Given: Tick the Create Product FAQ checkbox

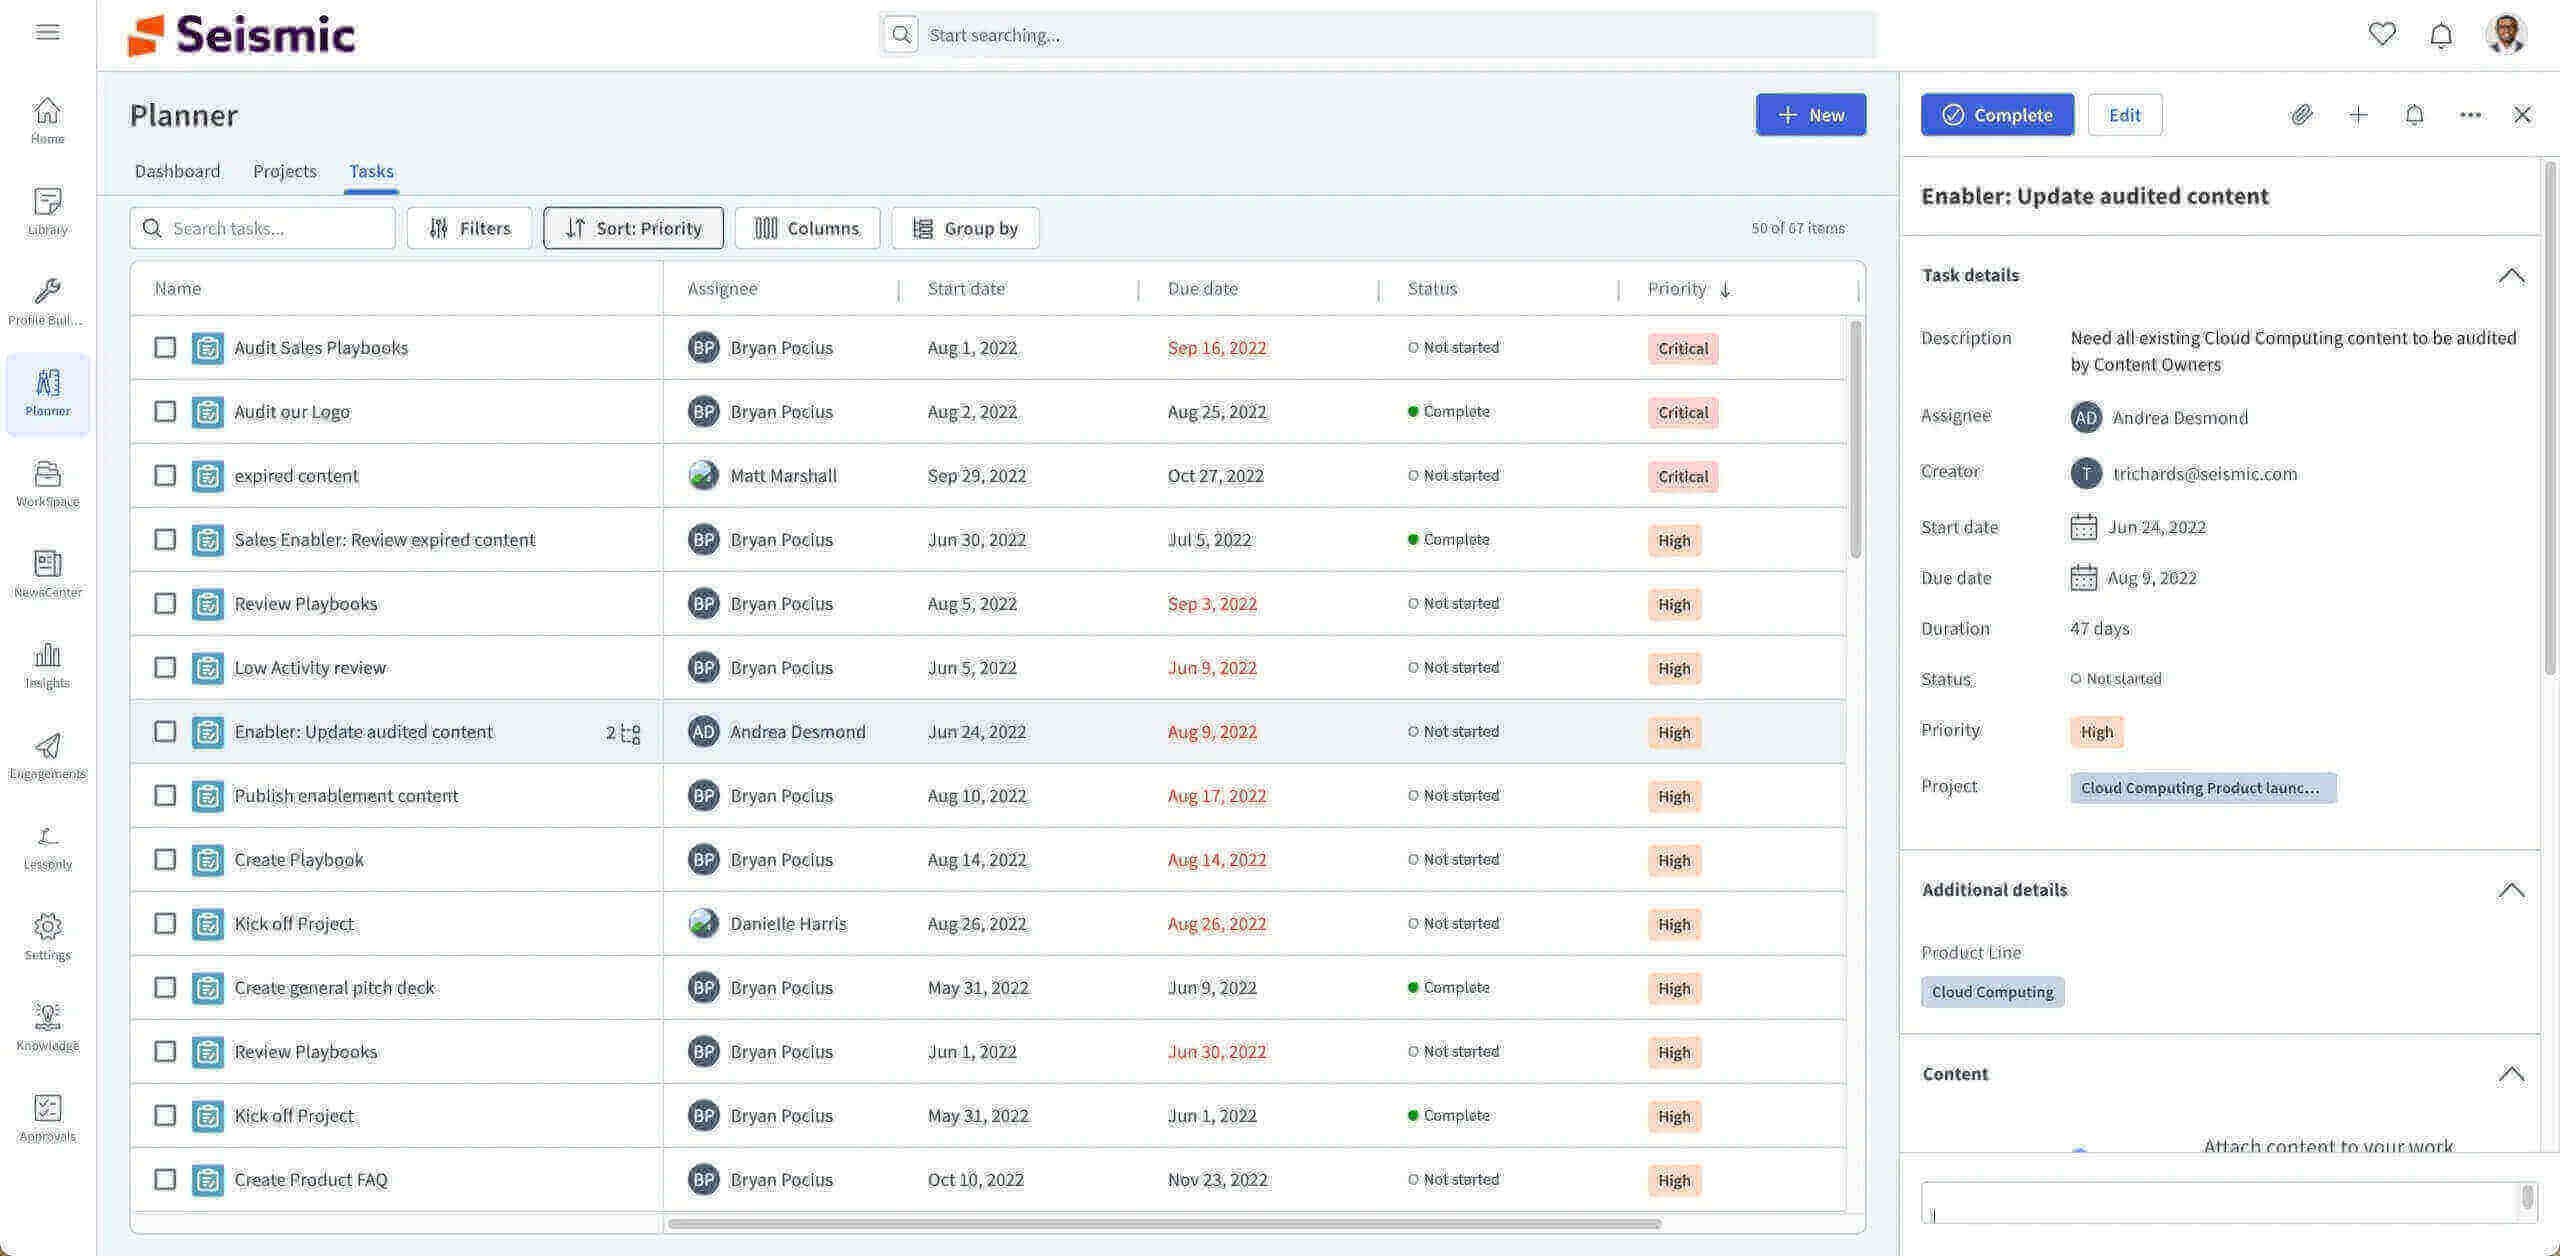Looking at the screenshot, I should tap(165, 1179).
